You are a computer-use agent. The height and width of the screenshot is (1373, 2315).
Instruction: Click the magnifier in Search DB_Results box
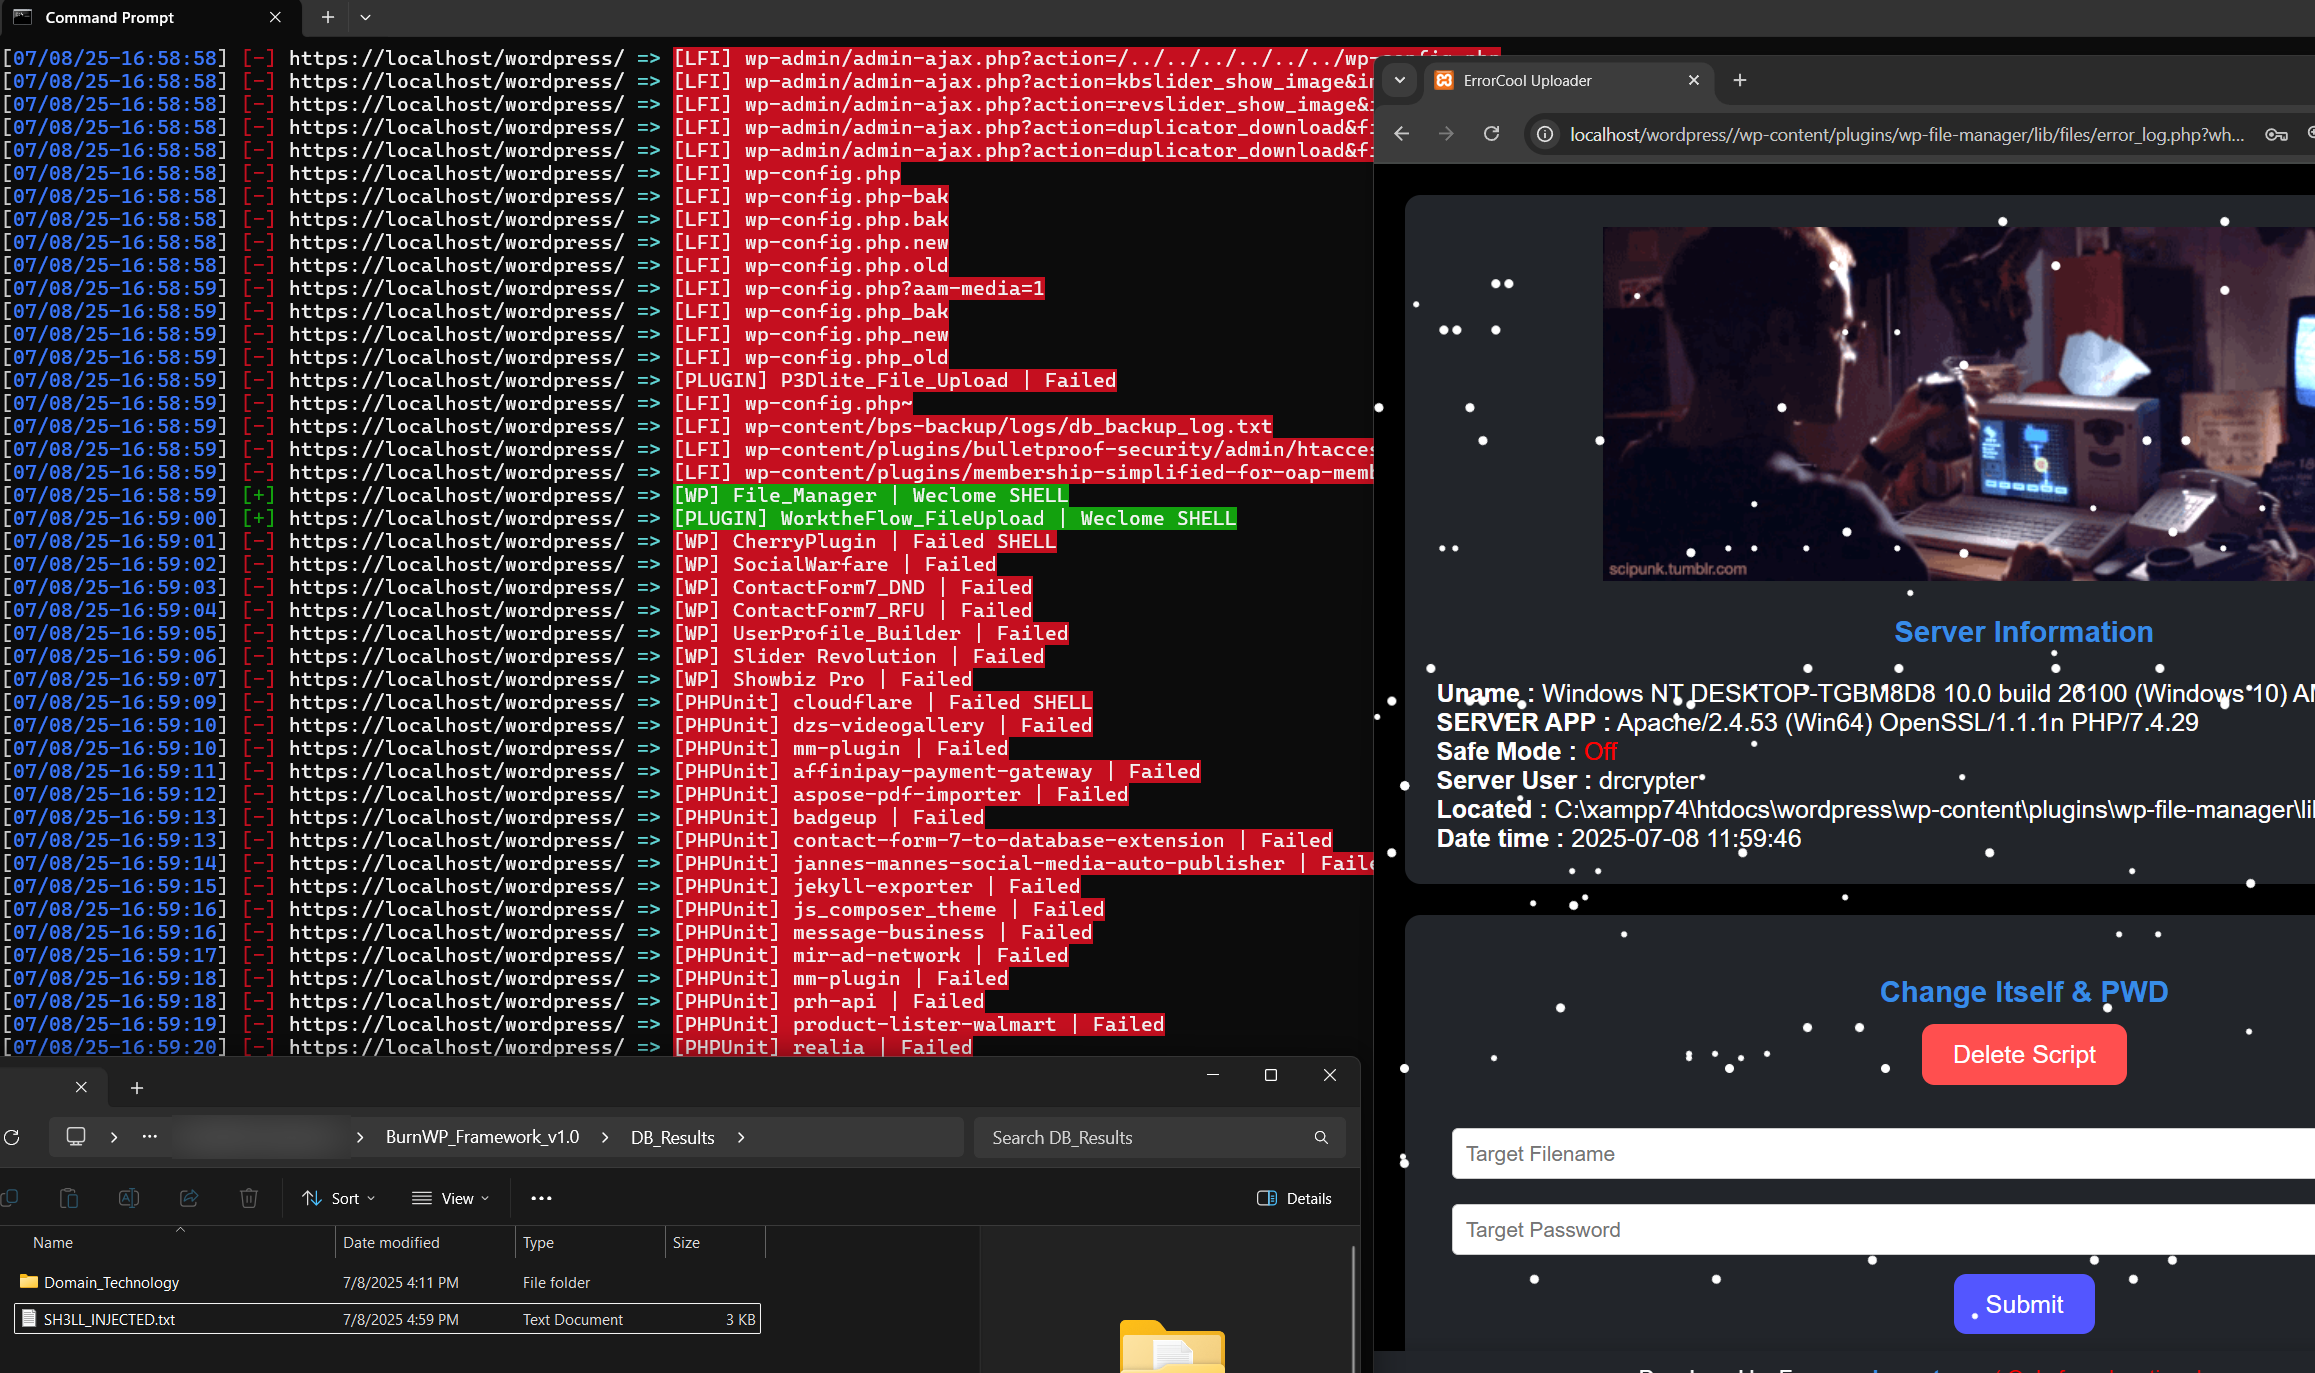(1321, 1137)
